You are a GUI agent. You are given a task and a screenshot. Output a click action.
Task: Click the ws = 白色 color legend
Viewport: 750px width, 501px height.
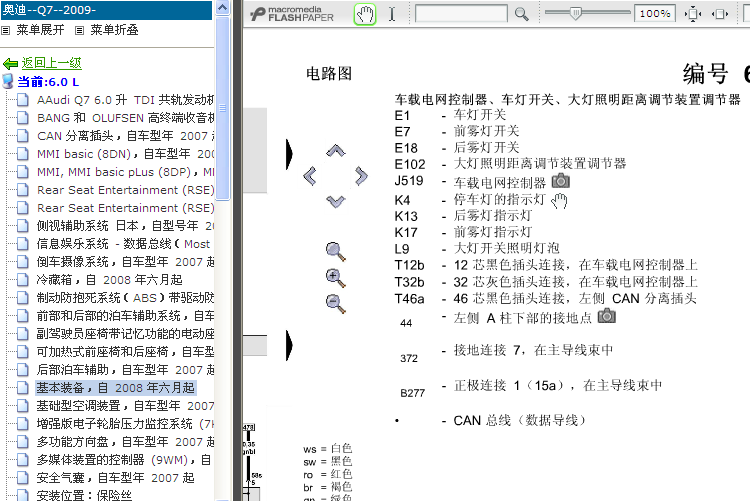328,448
